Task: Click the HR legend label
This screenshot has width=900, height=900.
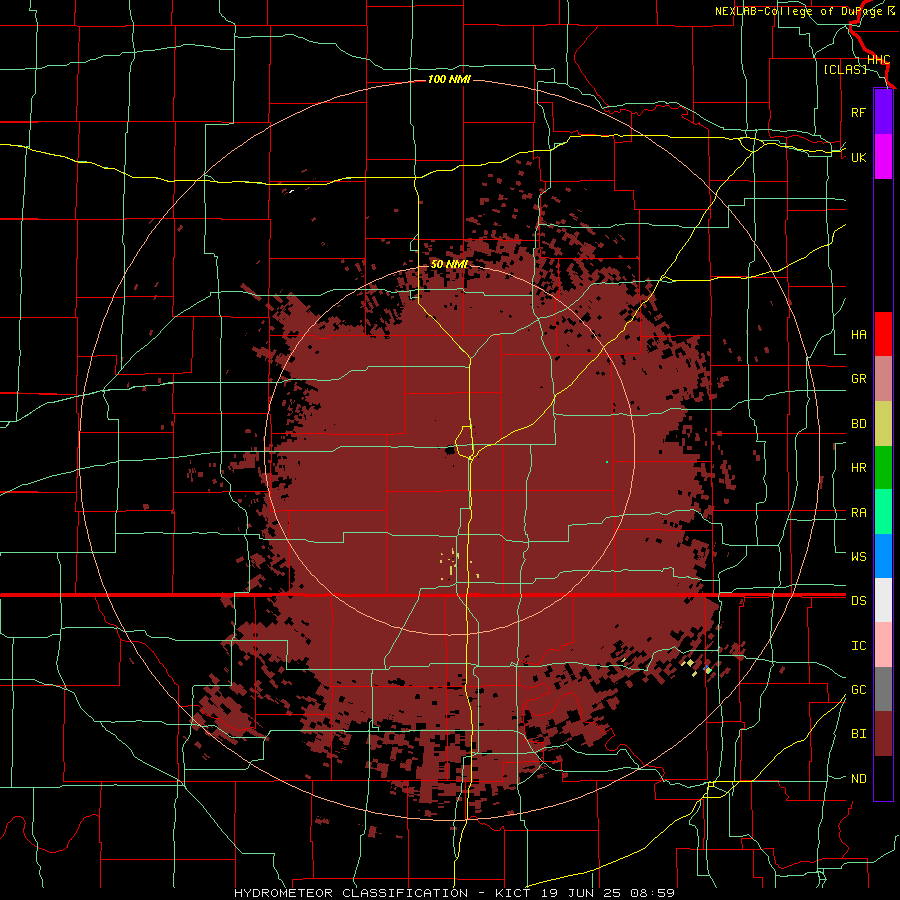Action: tap(858, 468)
